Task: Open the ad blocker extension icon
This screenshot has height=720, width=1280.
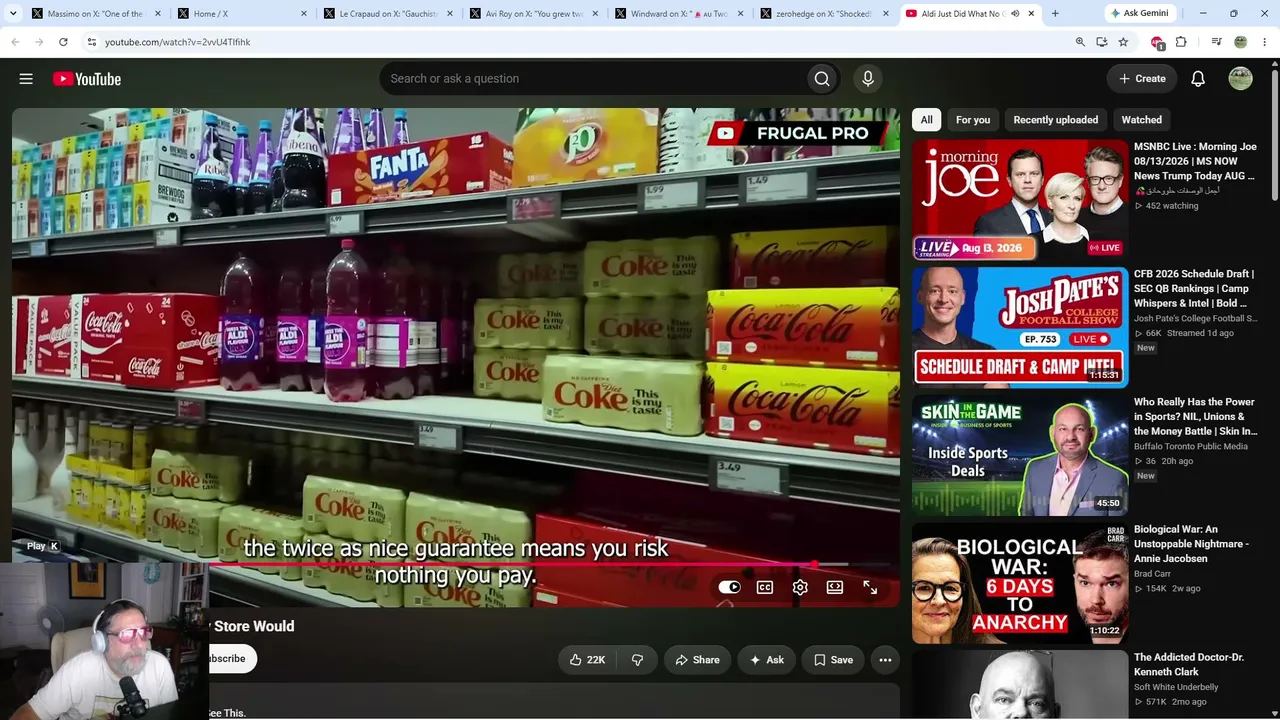Action: point(1157,42)
